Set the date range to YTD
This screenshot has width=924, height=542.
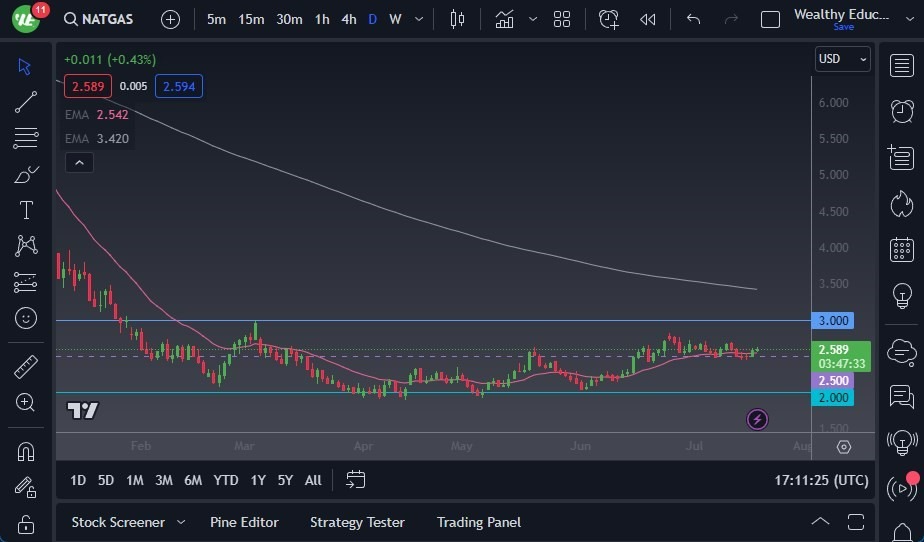pyautogui.click(x=226, y=480)
